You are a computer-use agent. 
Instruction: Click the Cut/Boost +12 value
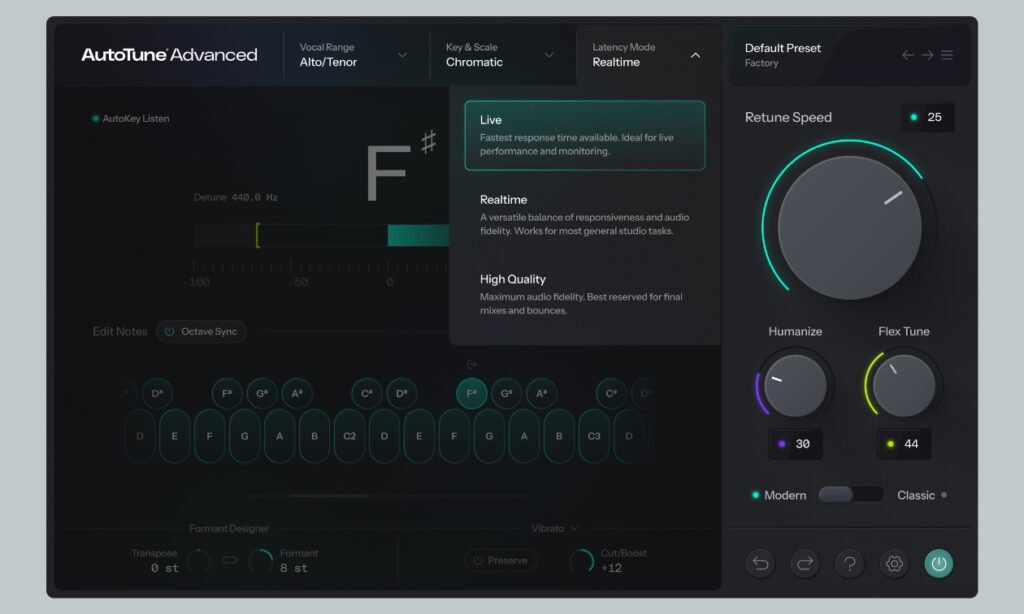point(611,568)
